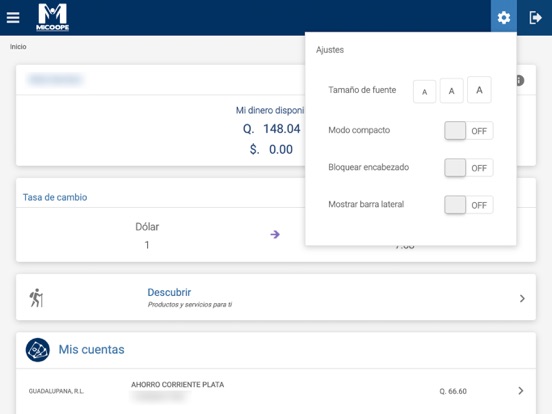Toggle Bloquear encabezado switch
Image resolution: width=552 pixels, height=414 pixels.
tap(469, 168)
